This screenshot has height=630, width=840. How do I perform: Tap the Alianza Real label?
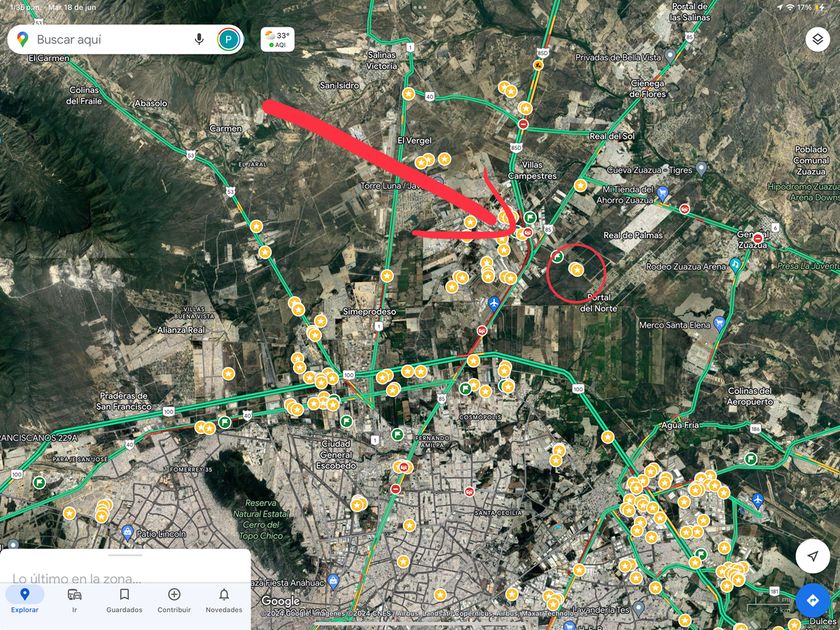point(181,330)
